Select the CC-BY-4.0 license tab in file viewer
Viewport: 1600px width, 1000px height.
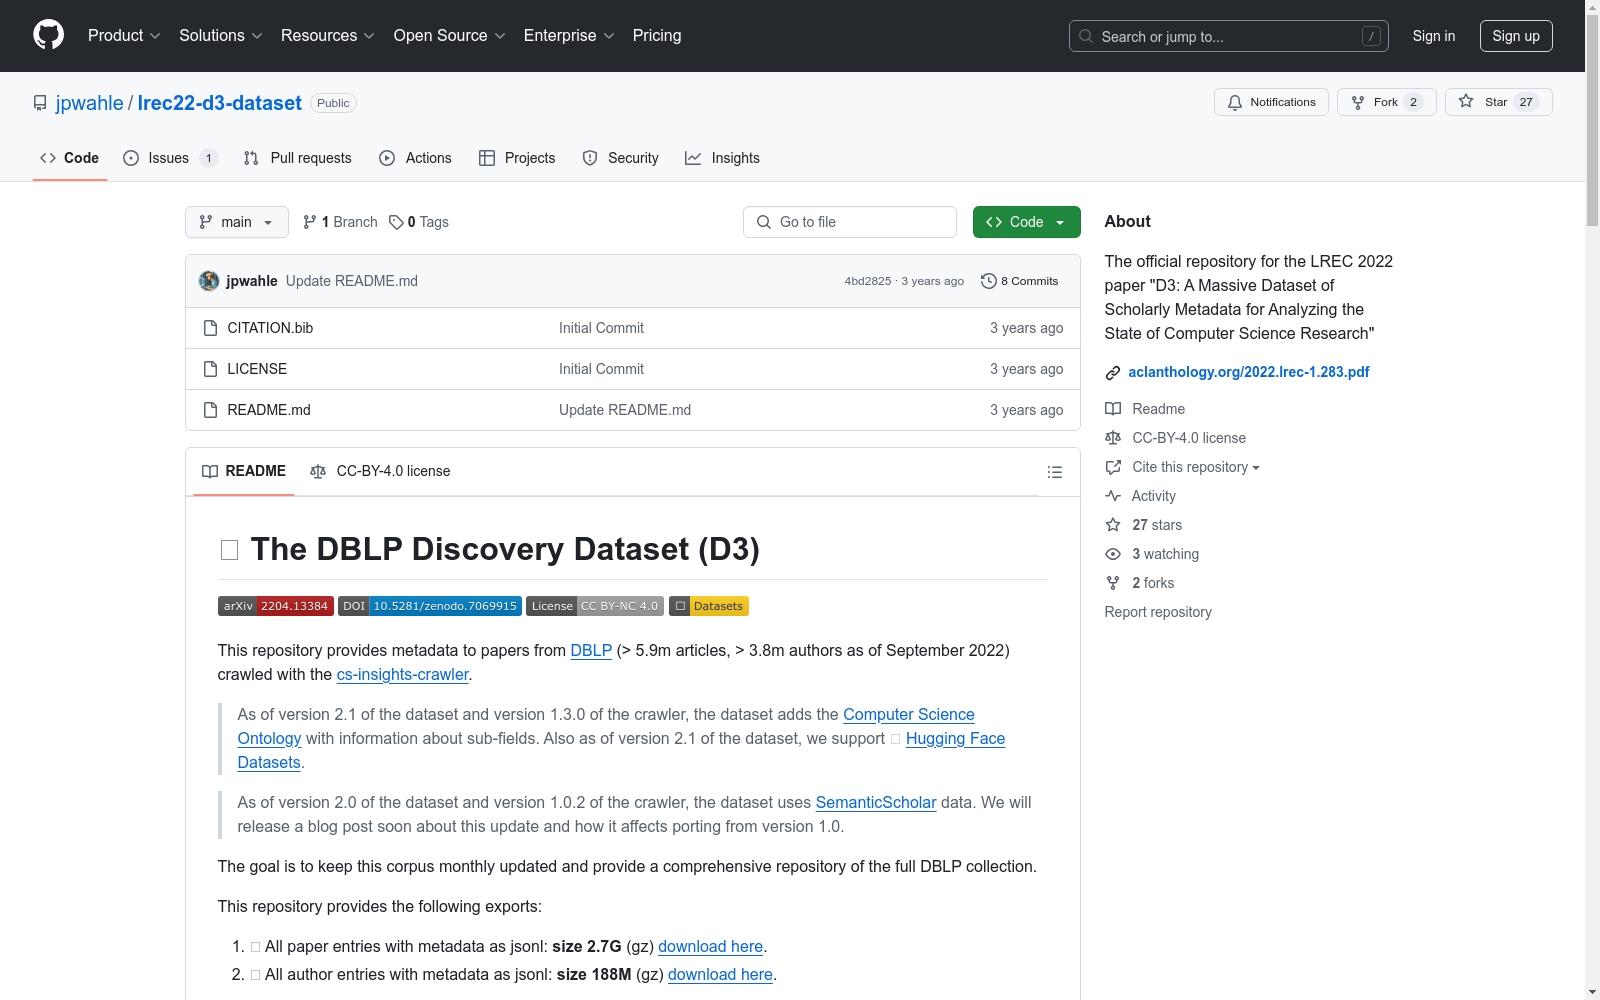point(380,471)
